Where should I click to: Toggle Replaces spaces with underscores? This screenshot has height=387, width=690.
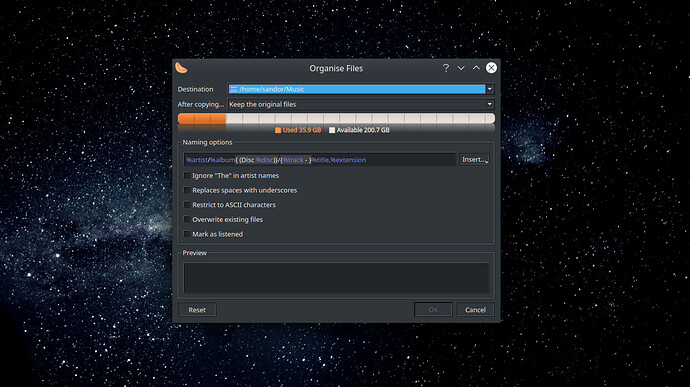tap(187, 190)
